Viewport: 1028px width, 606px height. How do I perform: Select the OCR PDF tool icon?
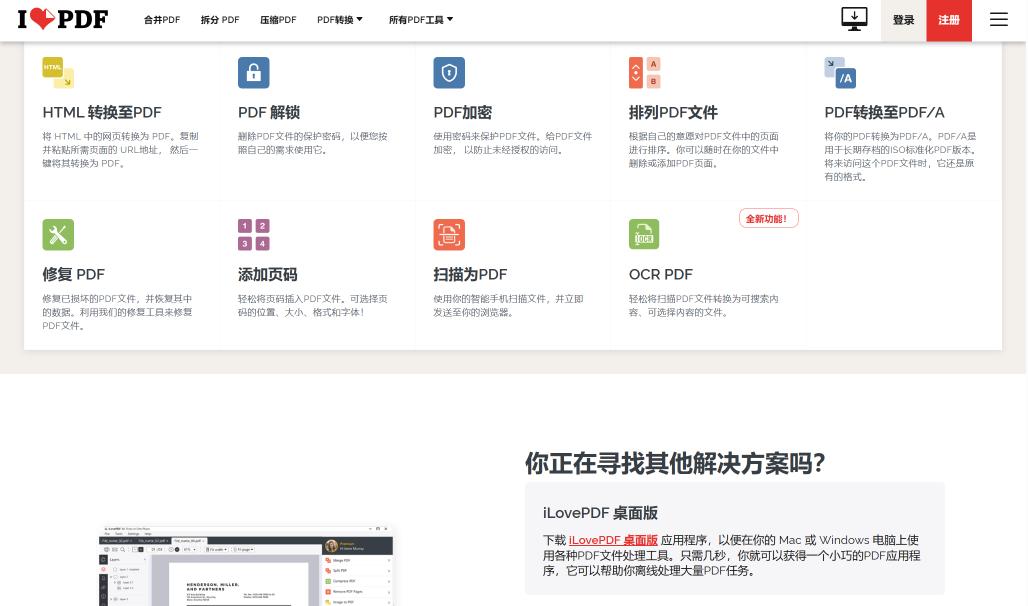coord(643,234)
